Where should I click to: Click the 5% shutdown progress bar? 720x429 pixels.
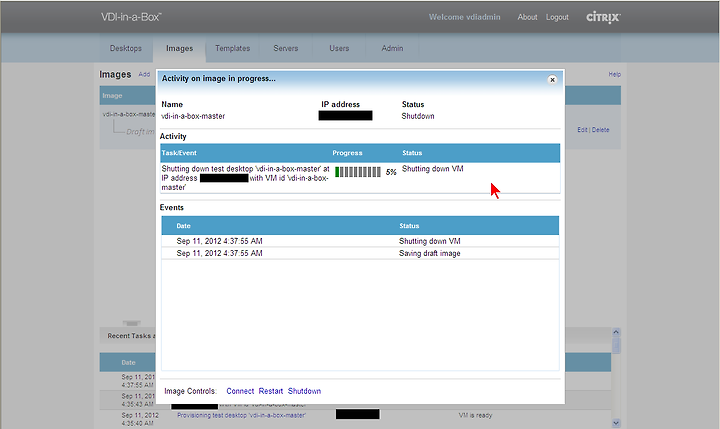358,172
